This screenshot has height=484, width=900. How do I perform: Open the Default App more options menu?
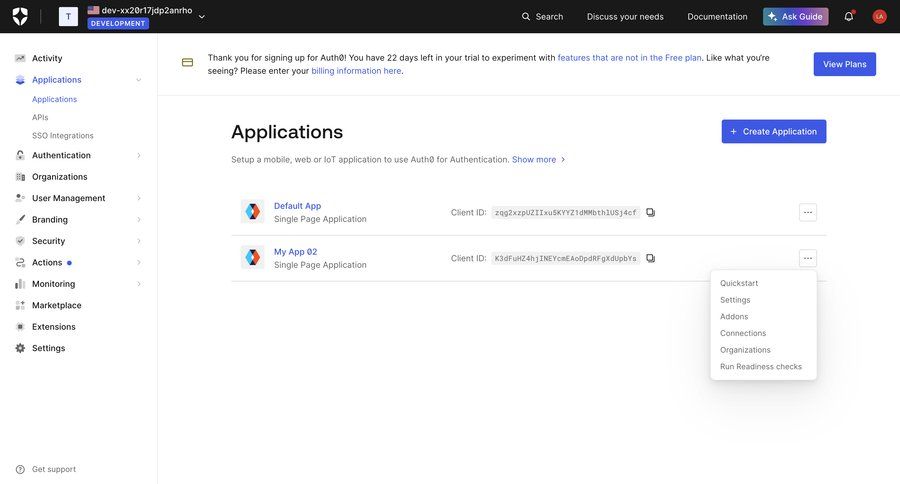(x=808, y=212)
